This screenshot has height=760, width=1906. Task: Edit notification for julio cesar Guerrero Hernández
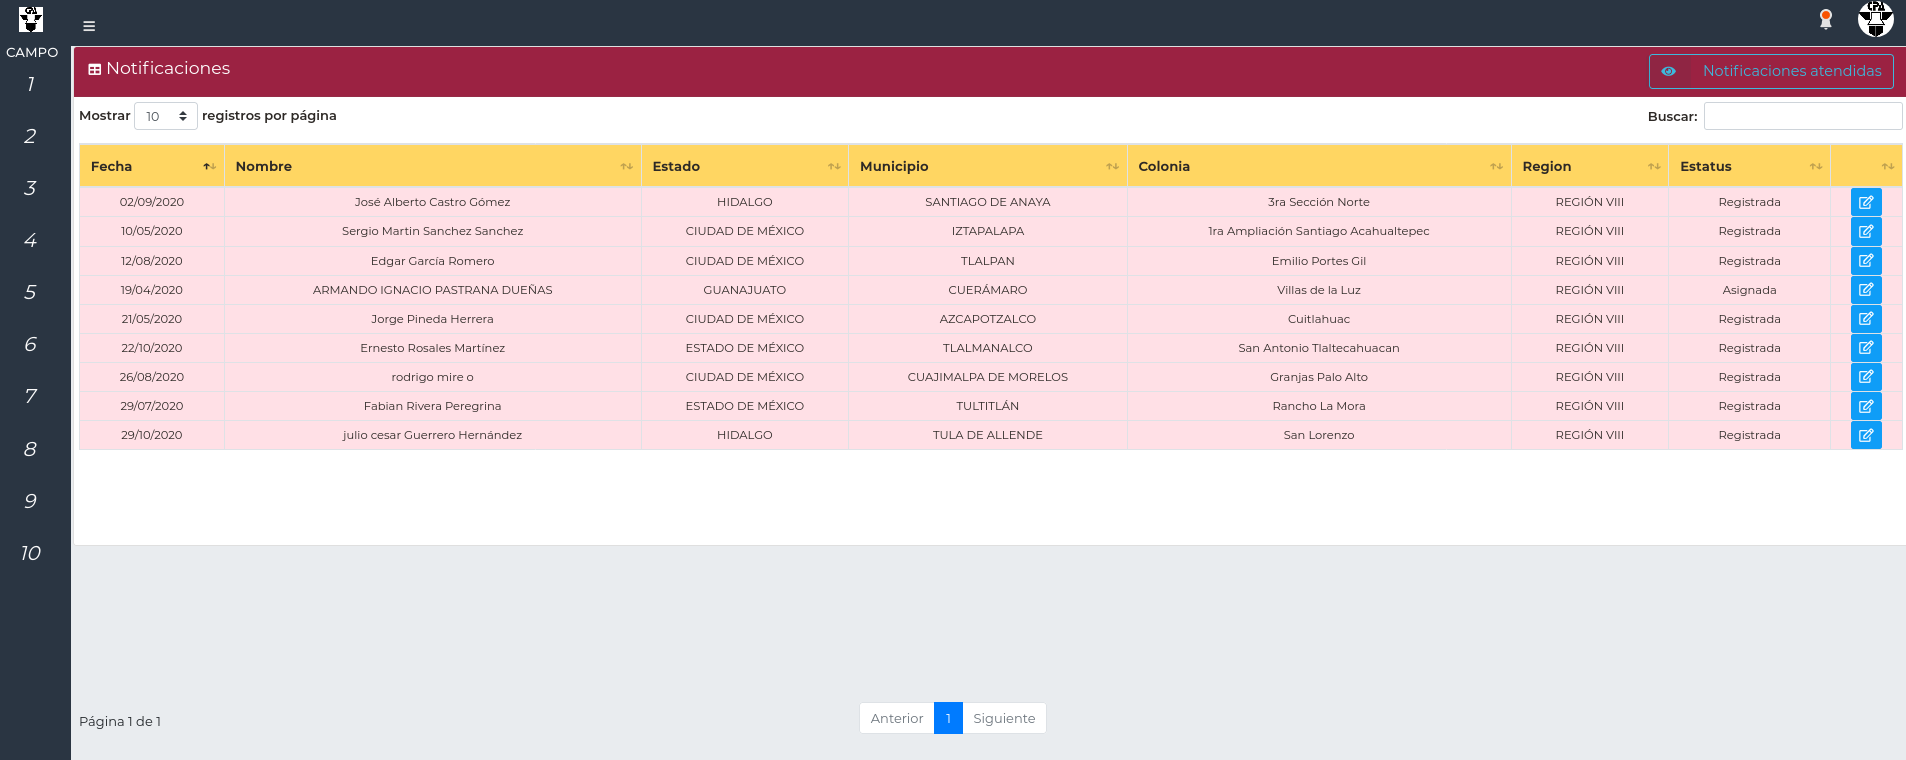[1866, 435]
